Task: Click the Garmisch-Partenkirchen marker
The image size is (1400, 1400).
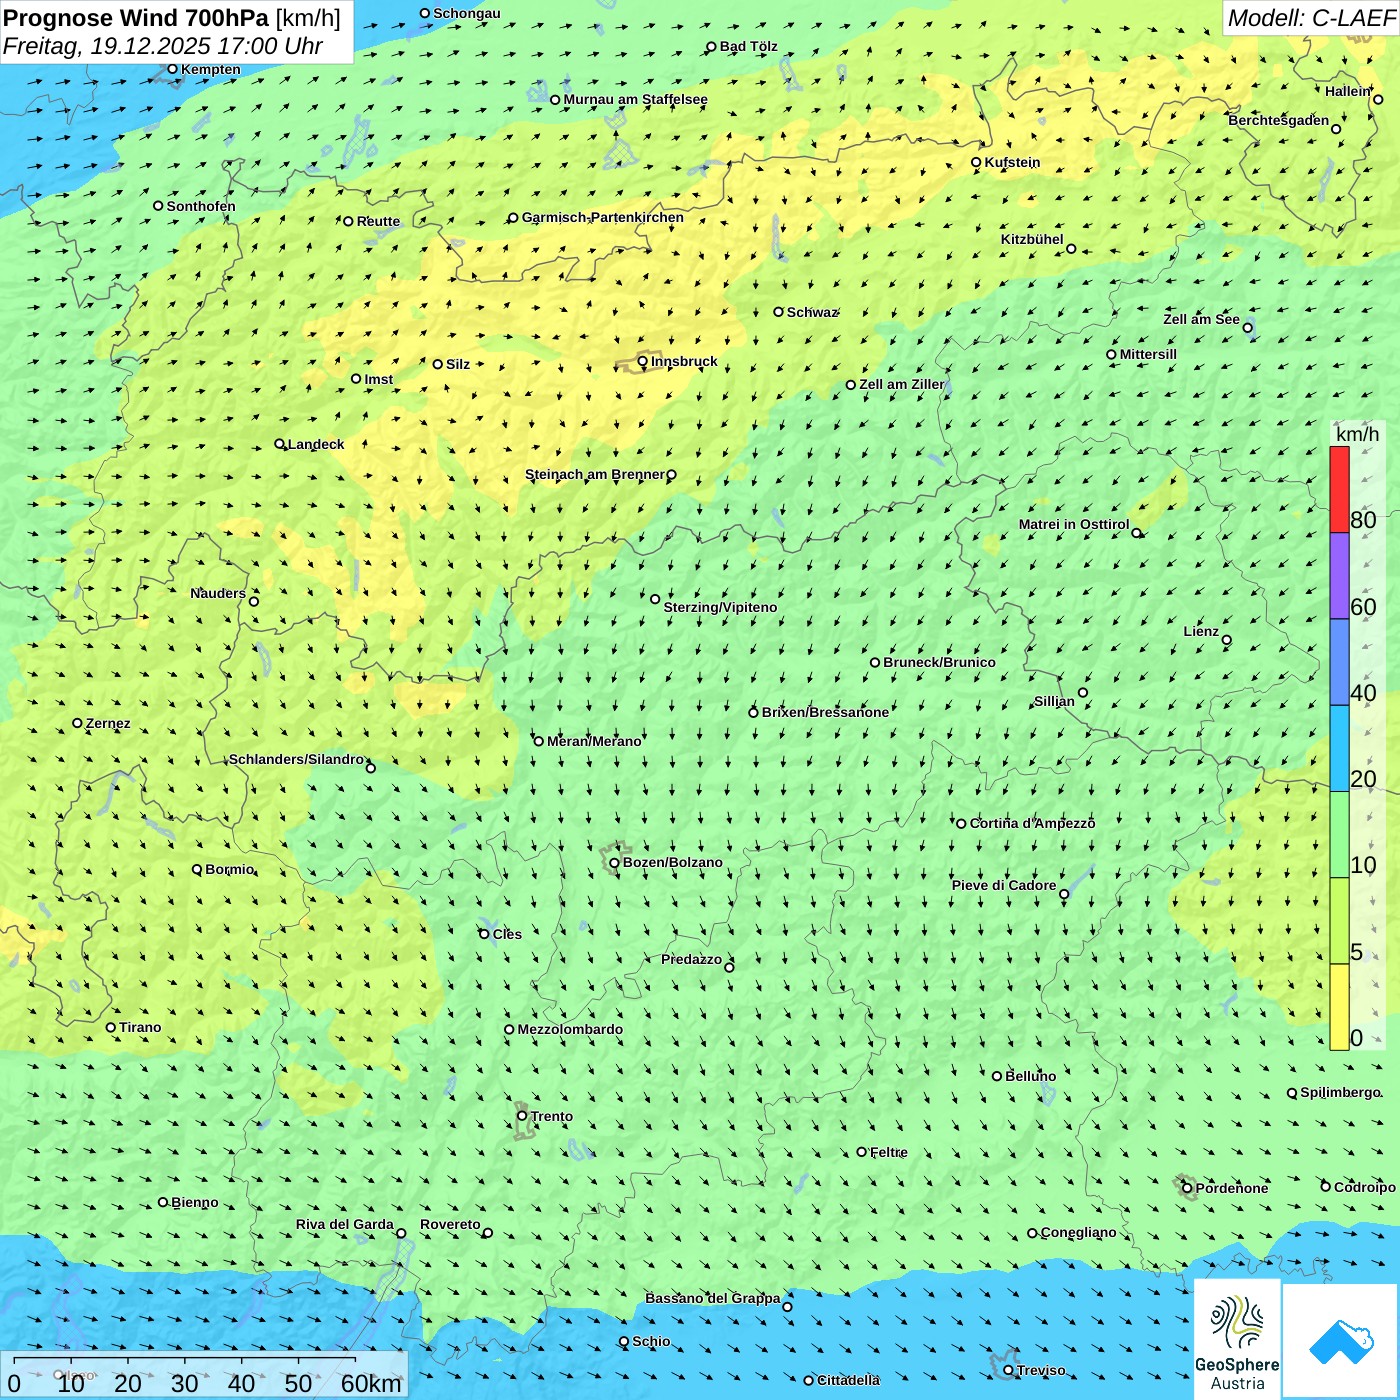Action: tap(513, 218)
